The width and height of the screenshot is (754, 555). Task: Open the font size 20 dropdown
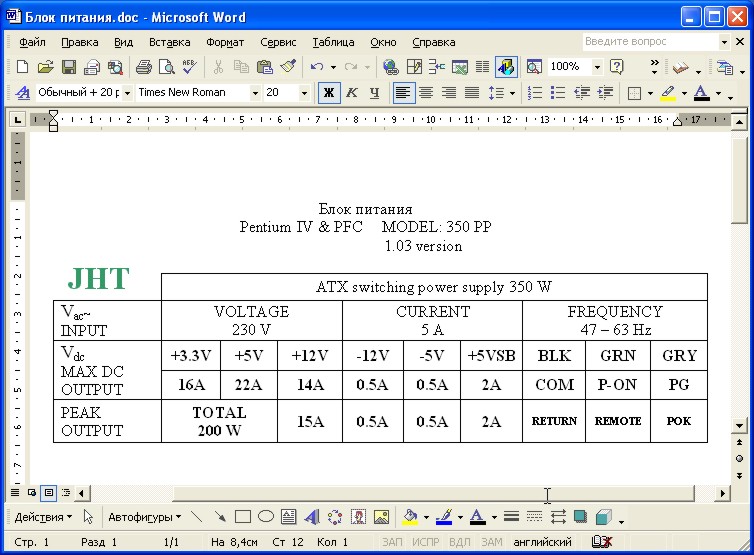[x=304, y=93]
